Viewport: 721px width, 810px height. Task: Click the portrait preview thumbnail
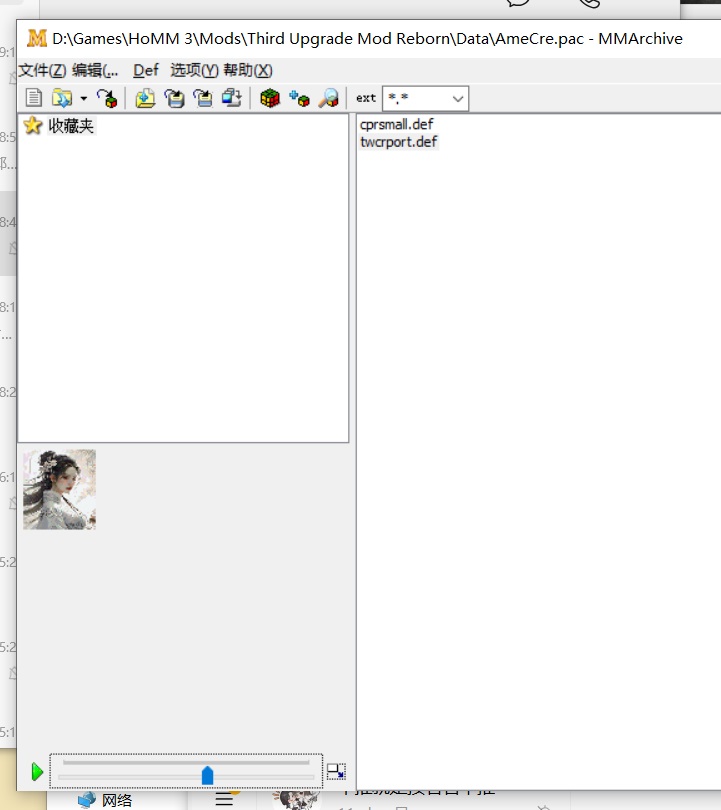[60, 489]
